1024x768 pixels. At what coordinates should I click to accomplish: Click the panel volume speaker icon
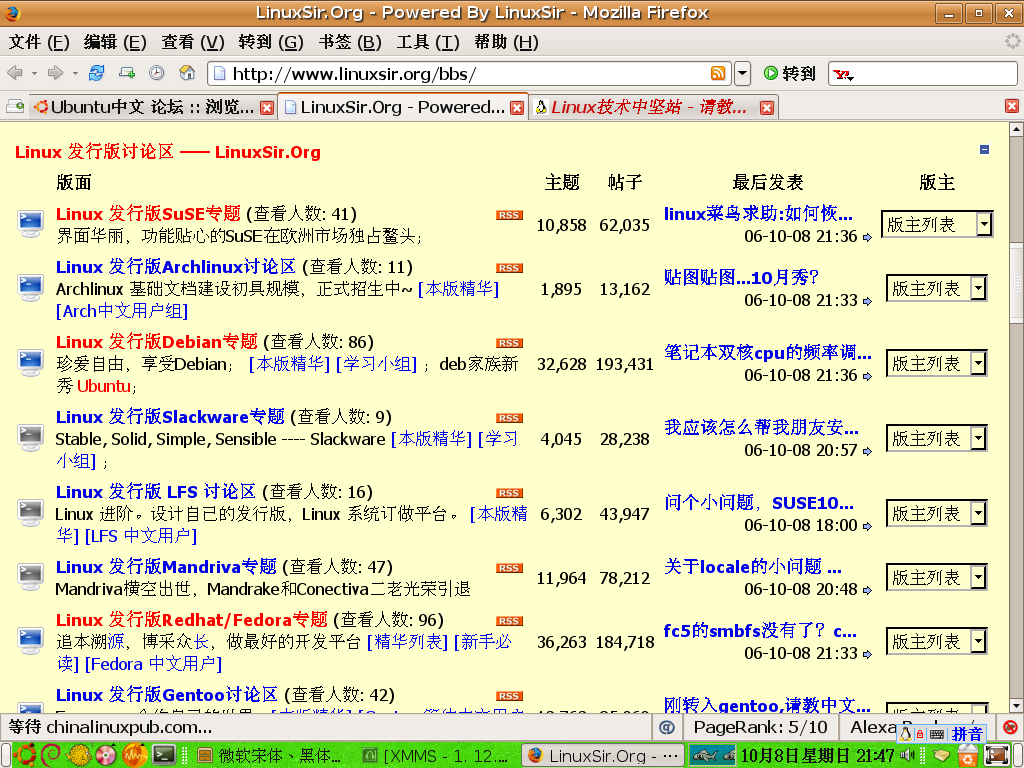[907, 756]
